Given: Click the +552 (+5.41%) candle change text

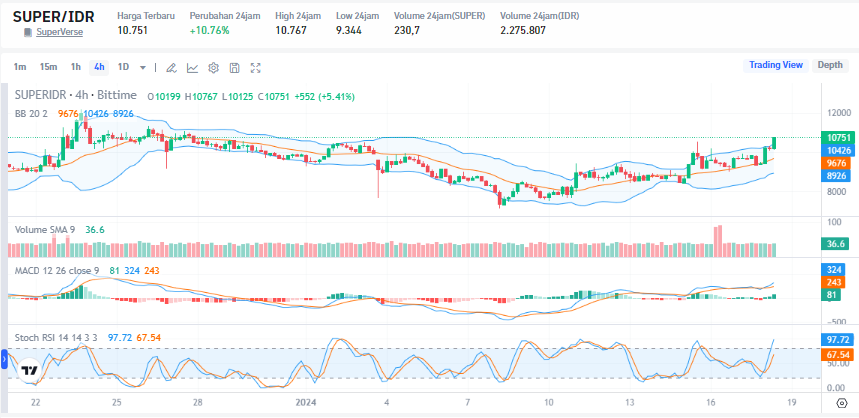Looking at the screenshot, I should [324, 97].
